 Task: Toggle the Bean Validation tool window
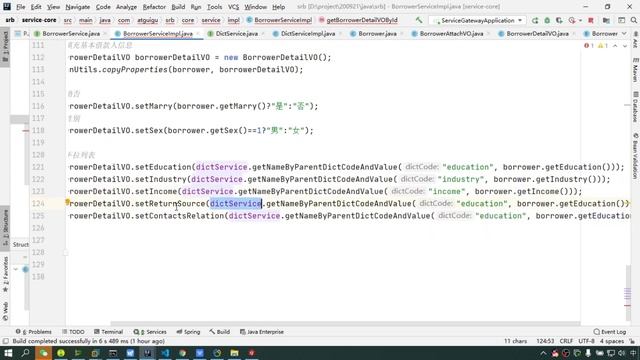click(x=635, y=156)
